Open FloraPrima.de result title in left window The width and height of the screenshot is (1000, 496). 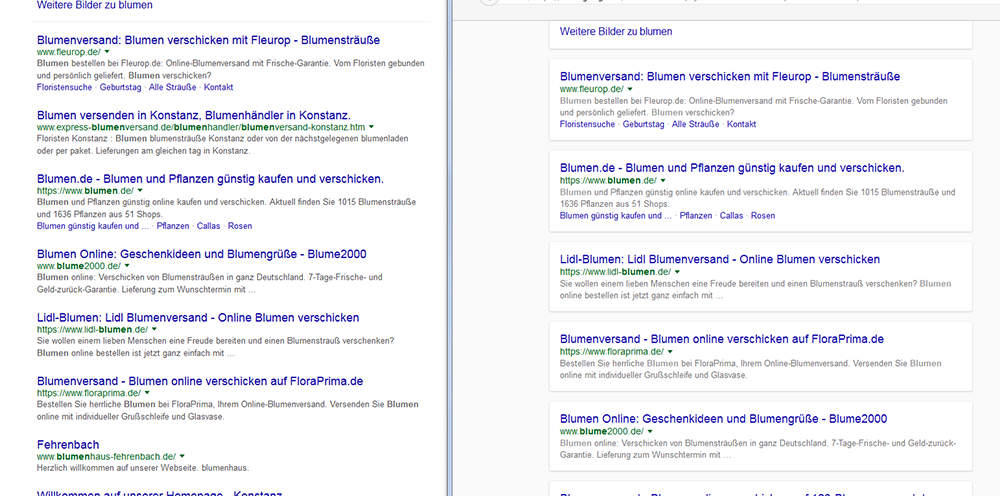pyautogui.click(x=200, y=382)
